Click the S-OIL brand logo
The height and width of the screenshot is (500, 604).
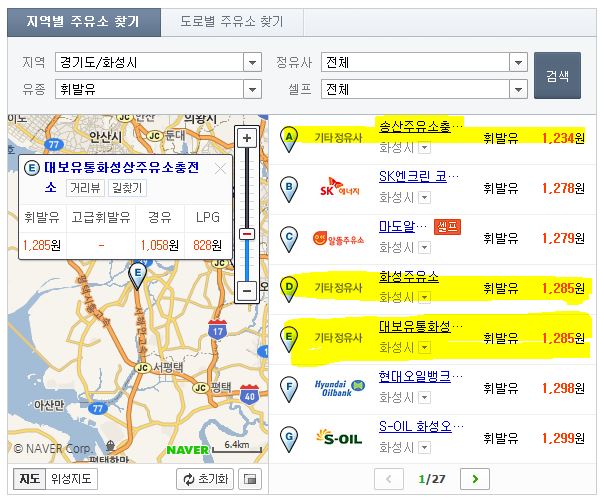click(x=339, y=438)
